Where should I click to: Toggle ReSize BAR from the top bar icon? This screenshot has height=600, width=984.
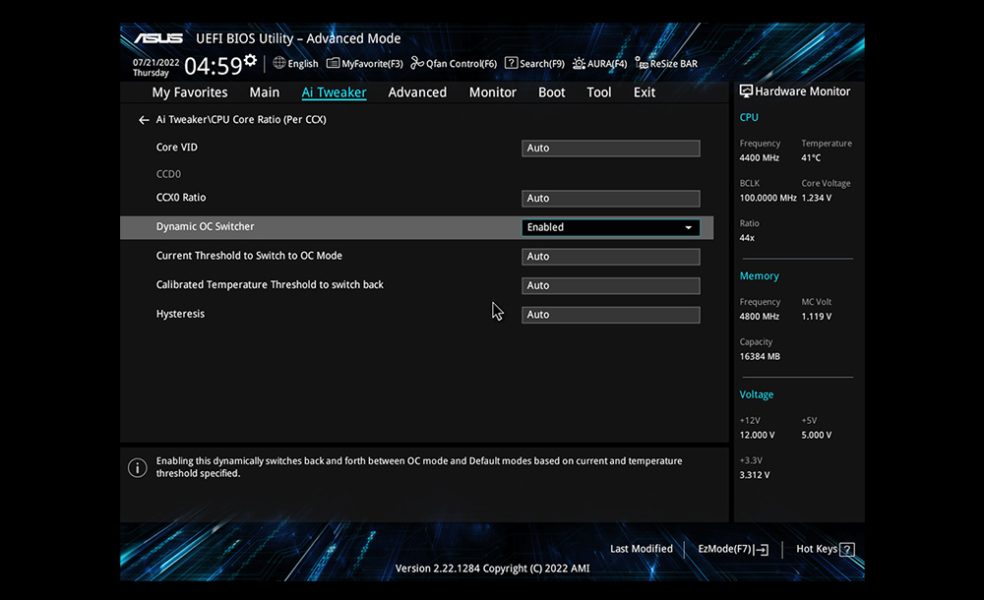(641, 63)
